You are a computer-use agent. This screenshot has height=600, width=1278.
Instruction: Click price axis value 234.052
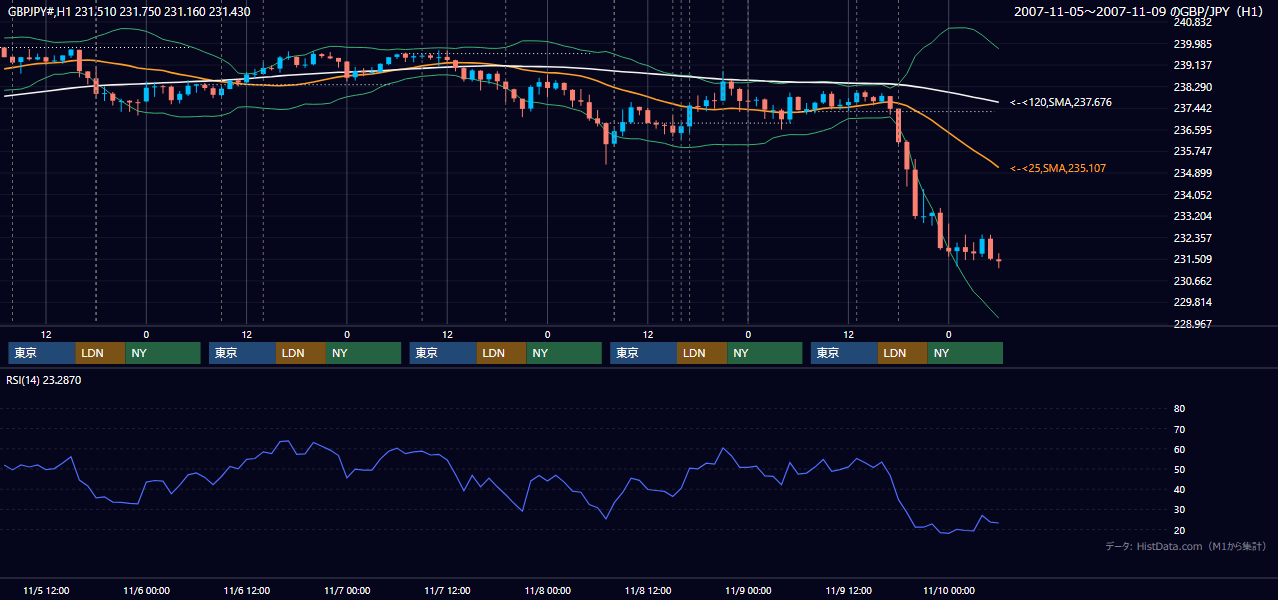(x=1192, y=195)
